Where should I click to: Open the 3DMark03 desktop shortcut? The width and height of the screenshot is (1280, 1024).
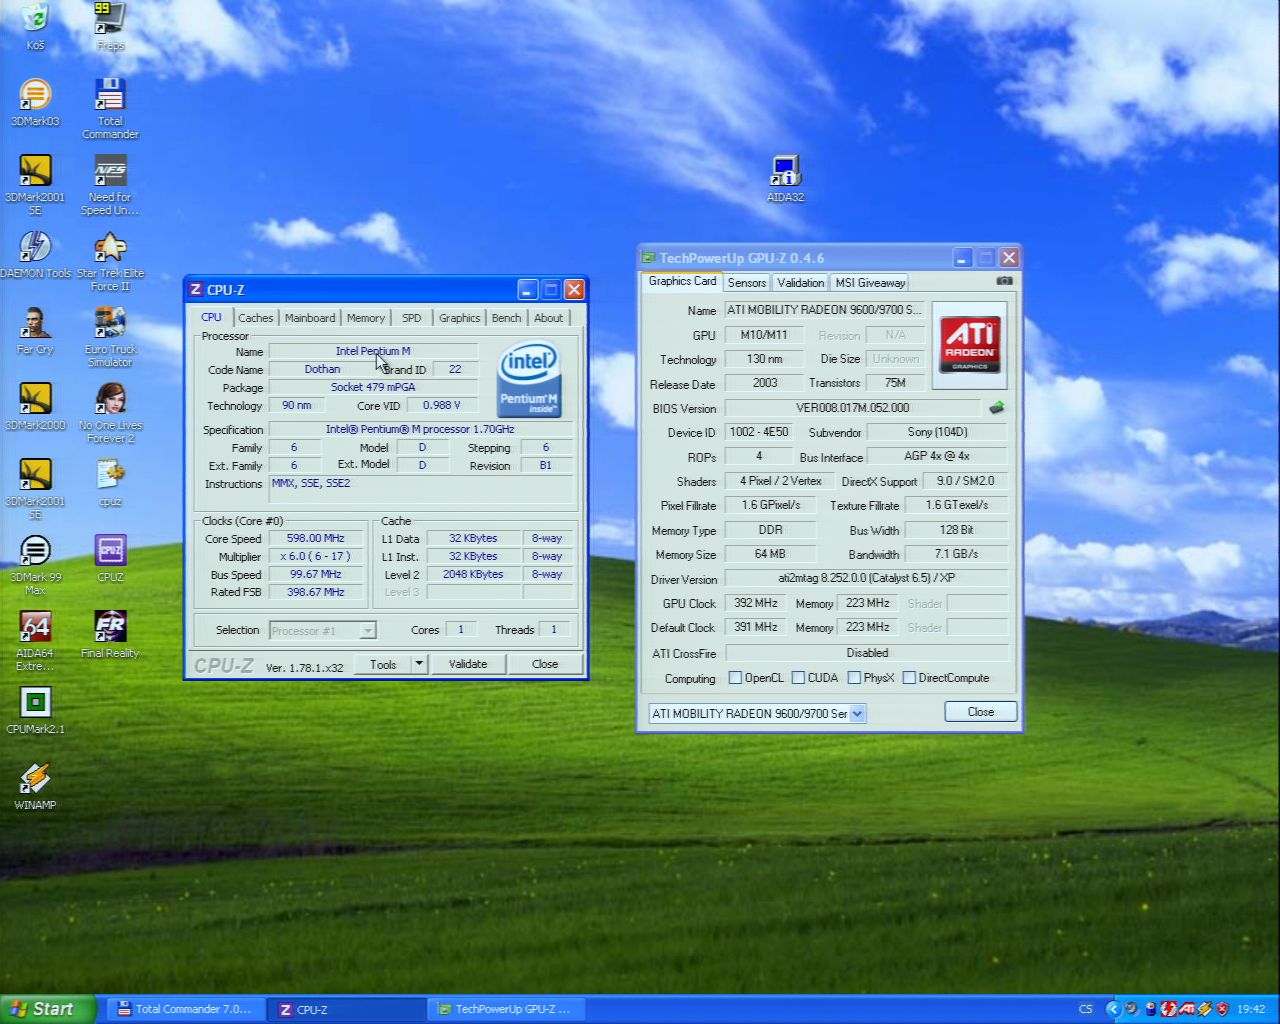35,96
